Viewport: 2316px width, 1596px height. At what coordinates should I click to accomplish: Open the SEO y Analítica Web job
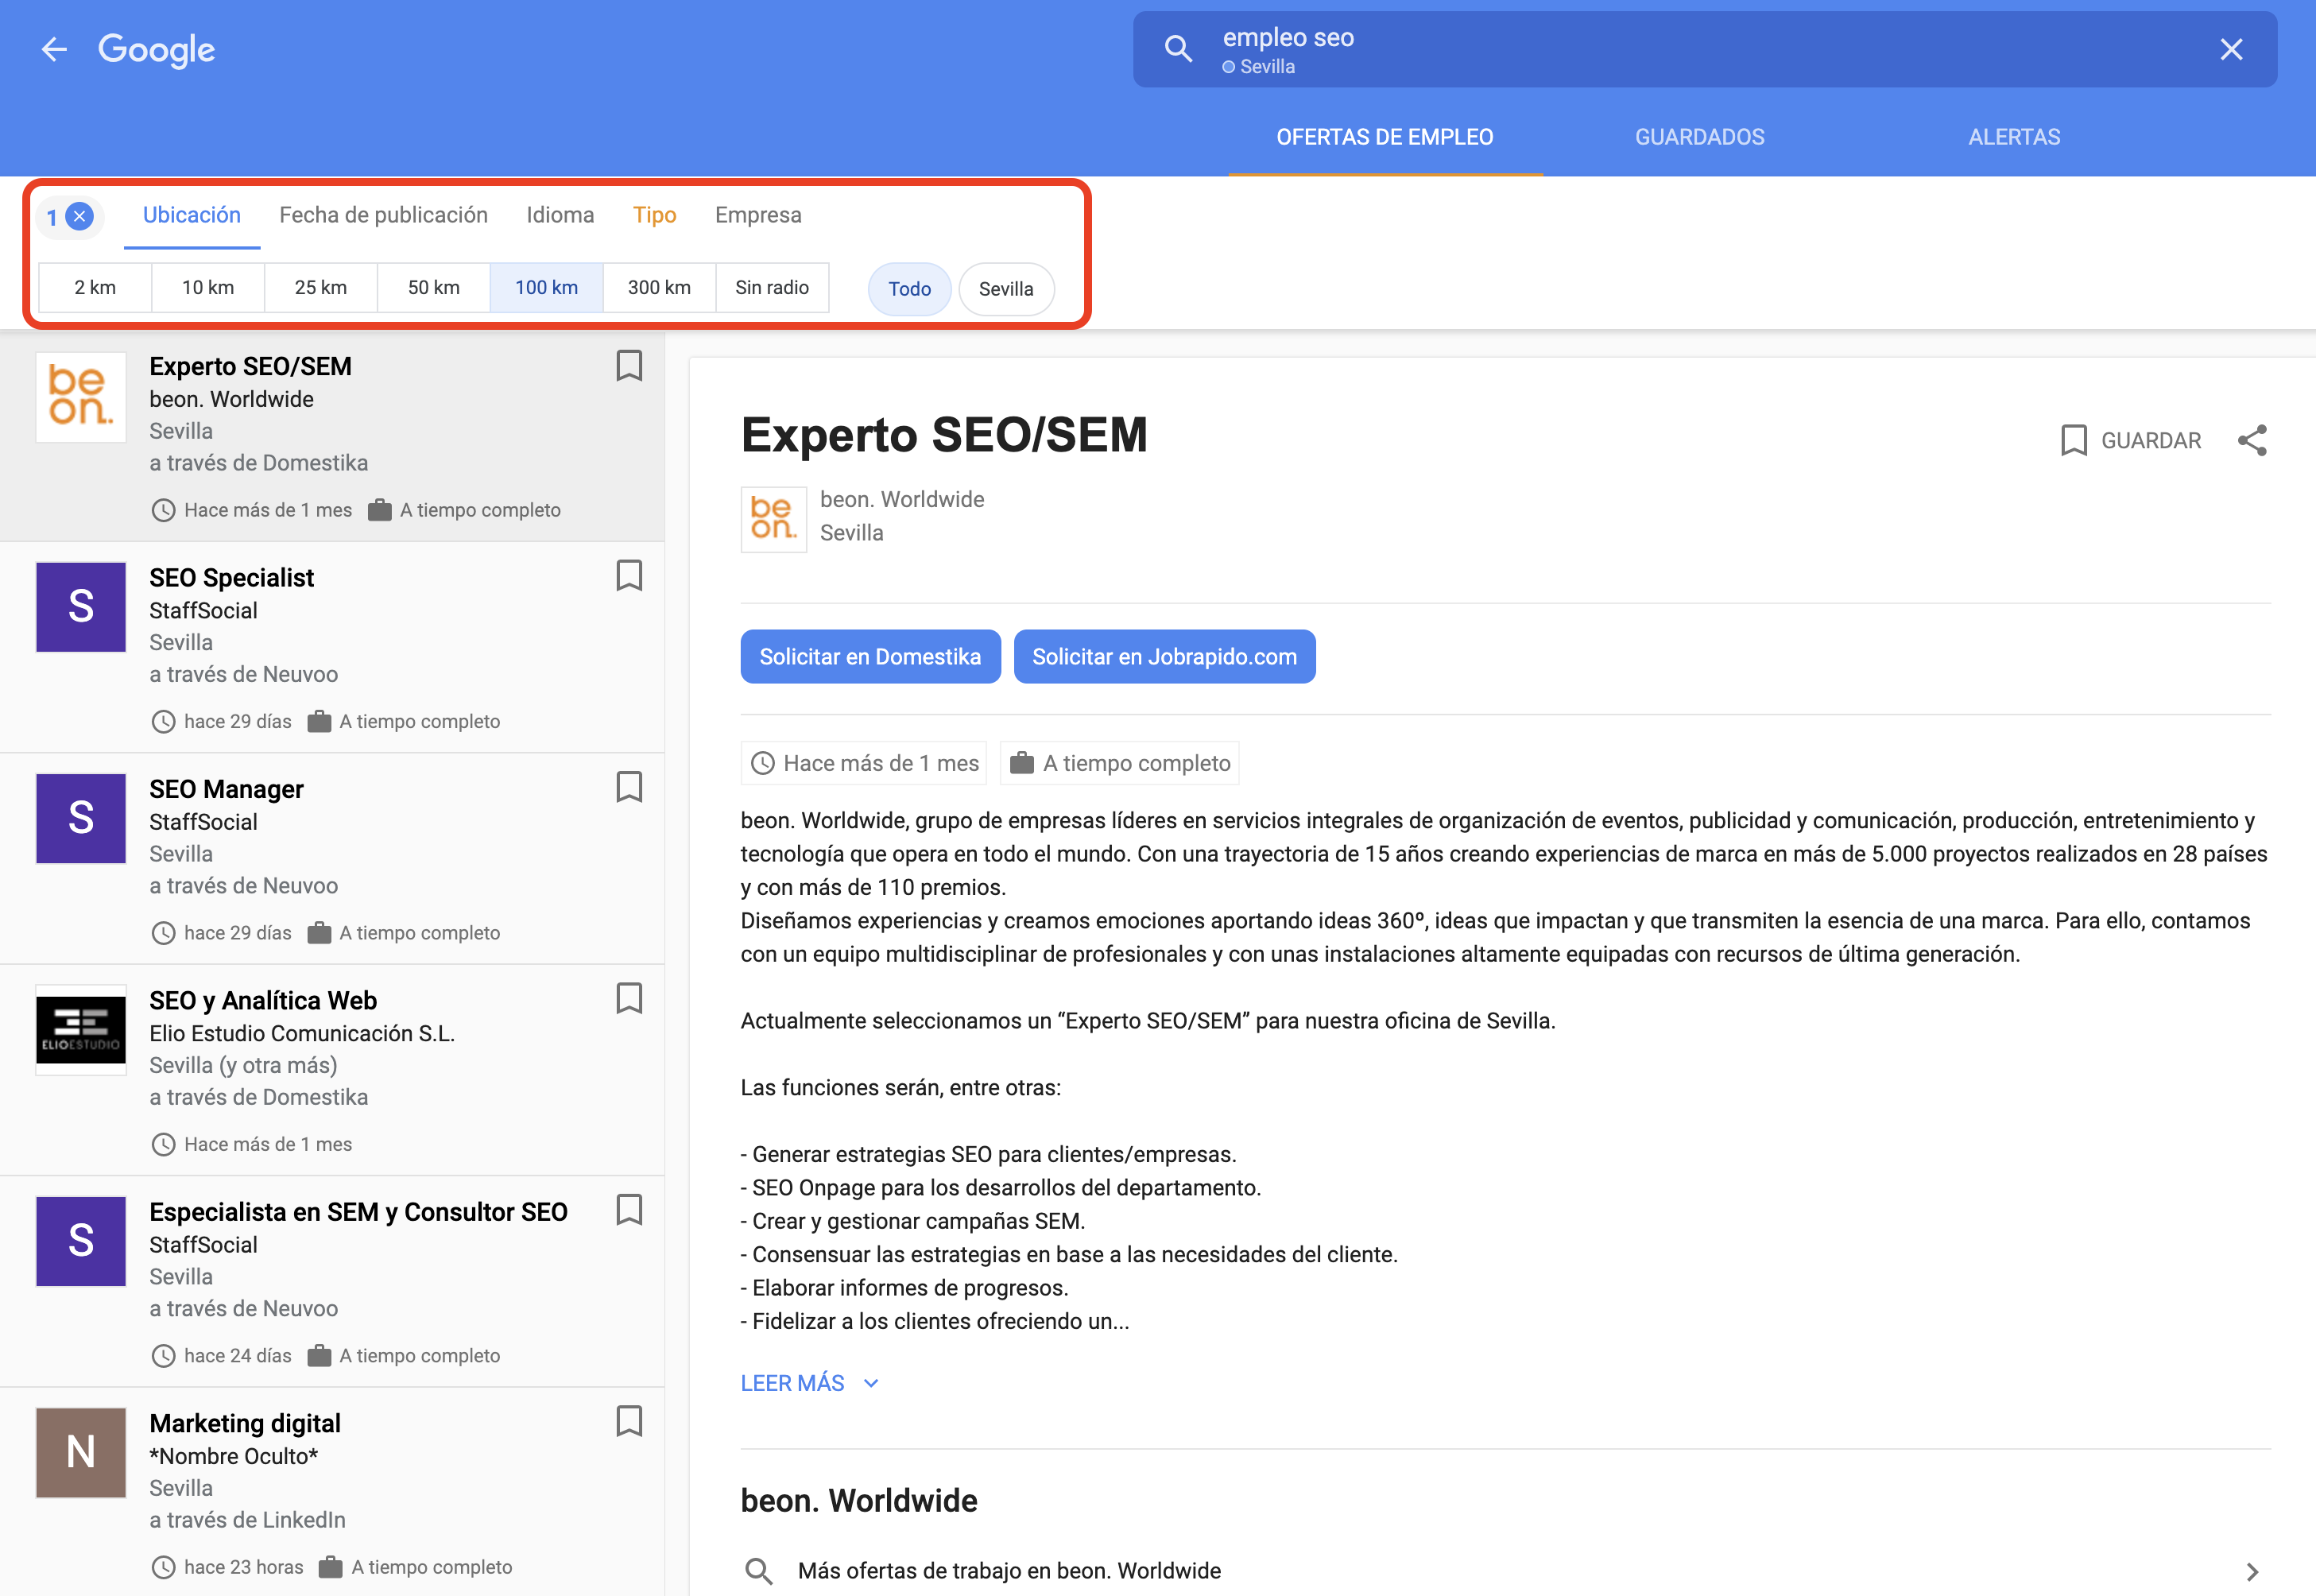[x=263, y=1001]
